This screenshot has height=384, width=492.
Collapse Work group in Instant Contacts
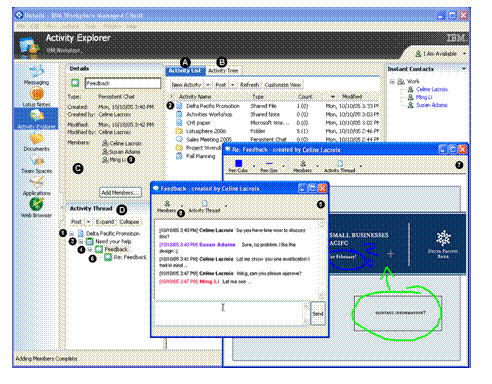point(392,81)
